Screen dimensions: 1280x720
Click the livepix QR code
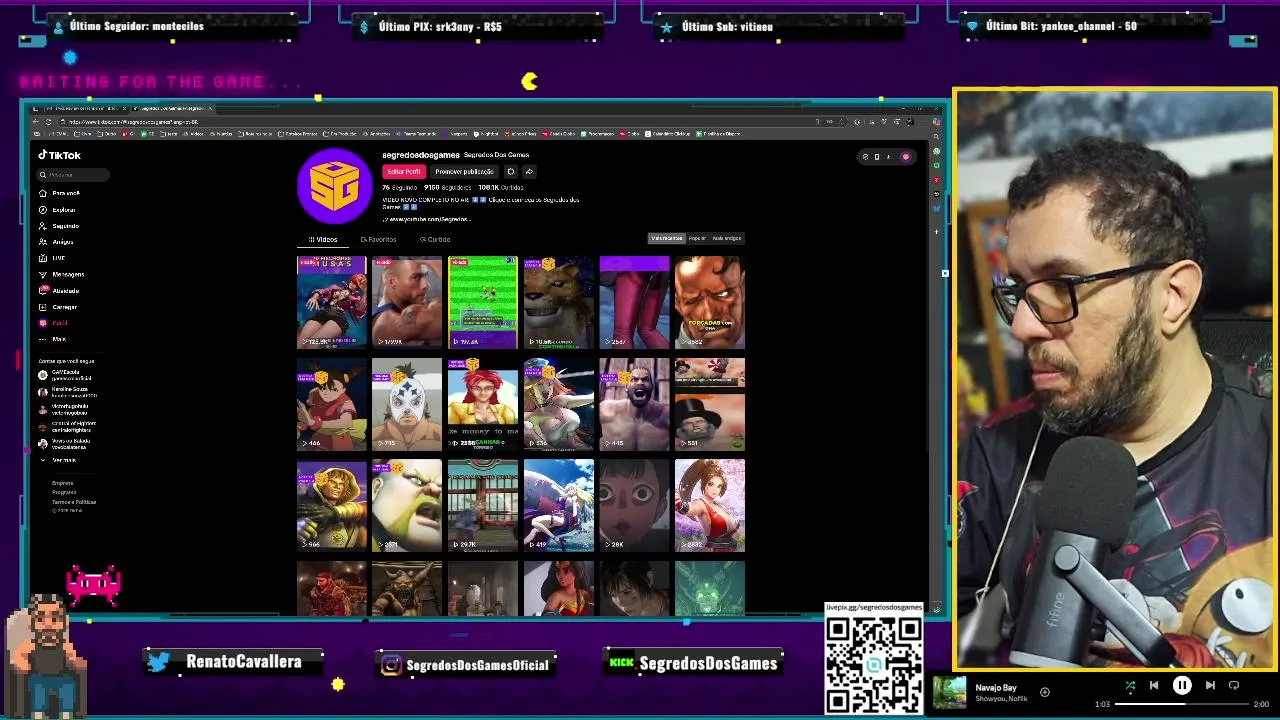point(874,666)
